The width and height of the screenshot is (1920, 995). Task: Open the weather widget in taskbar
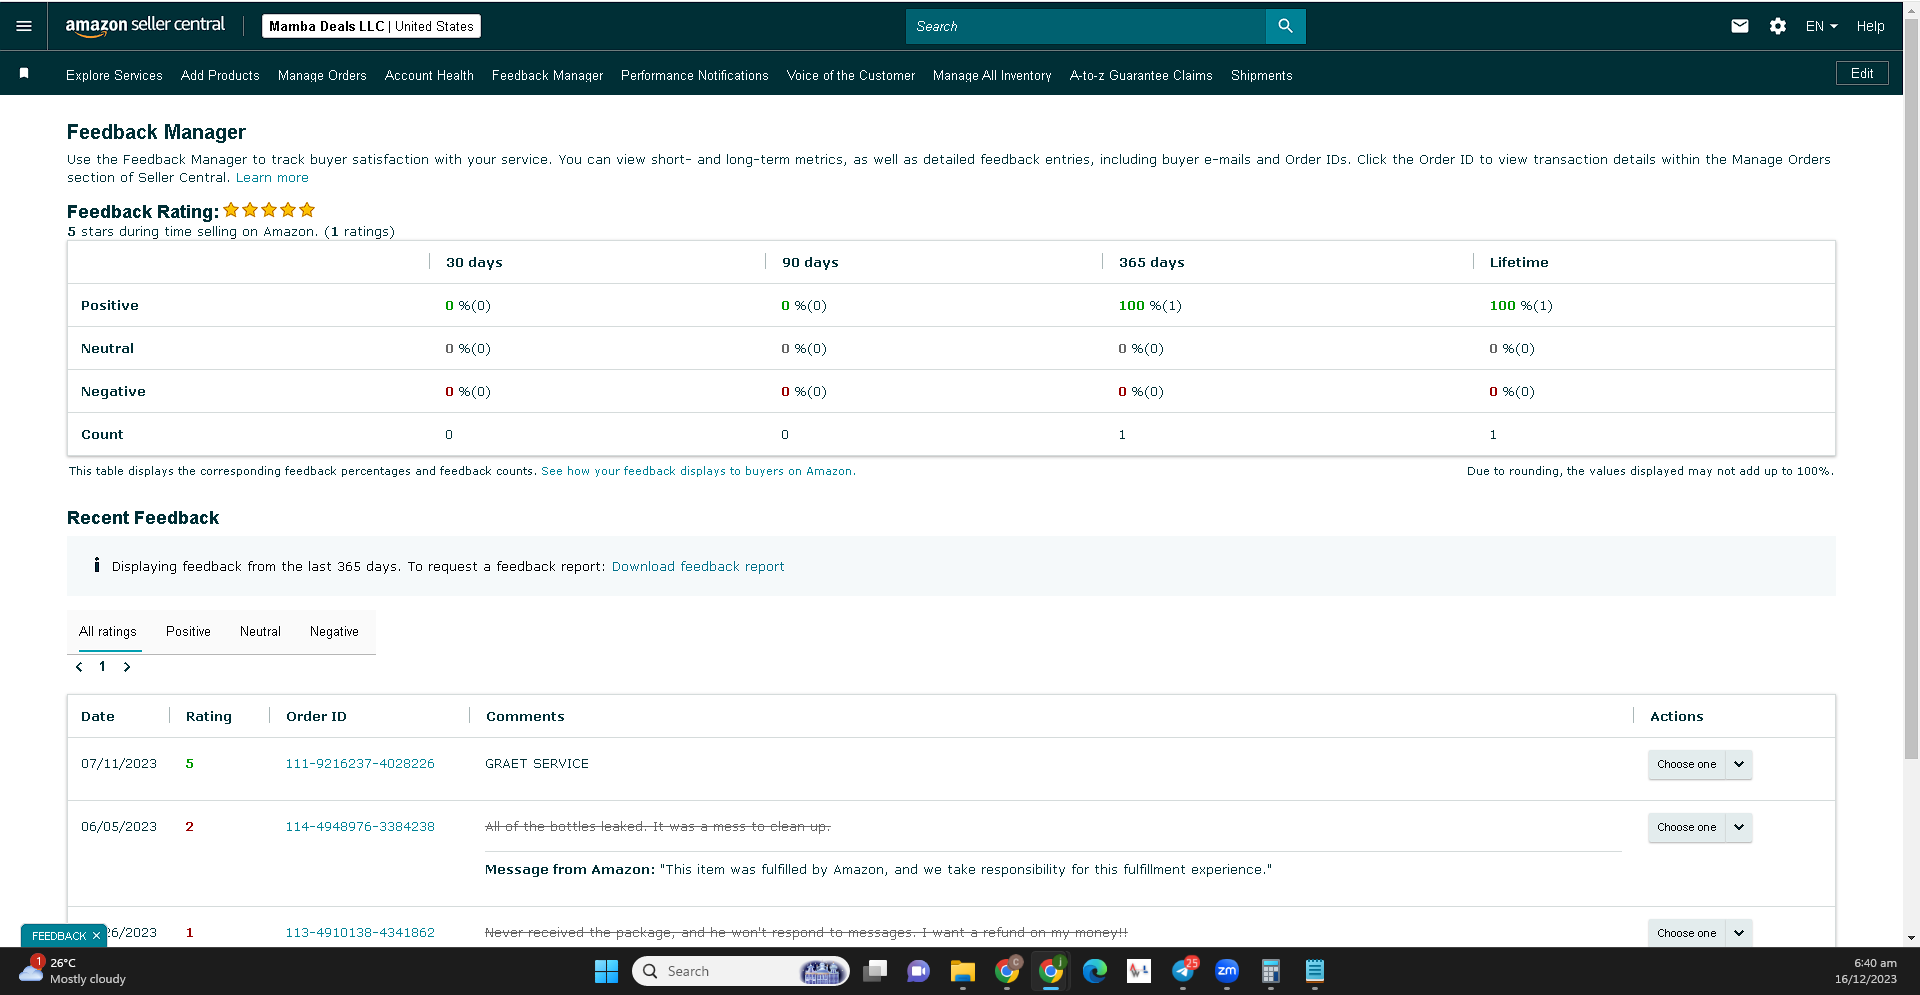click(x=73, y=971)
